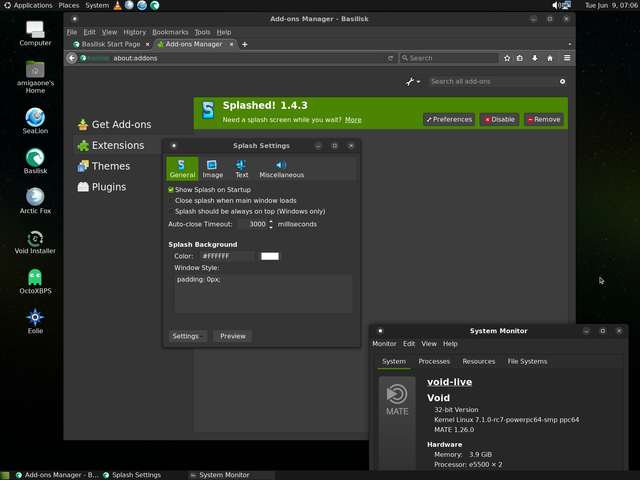Remove the Splashed! extension

coord(544,119)
